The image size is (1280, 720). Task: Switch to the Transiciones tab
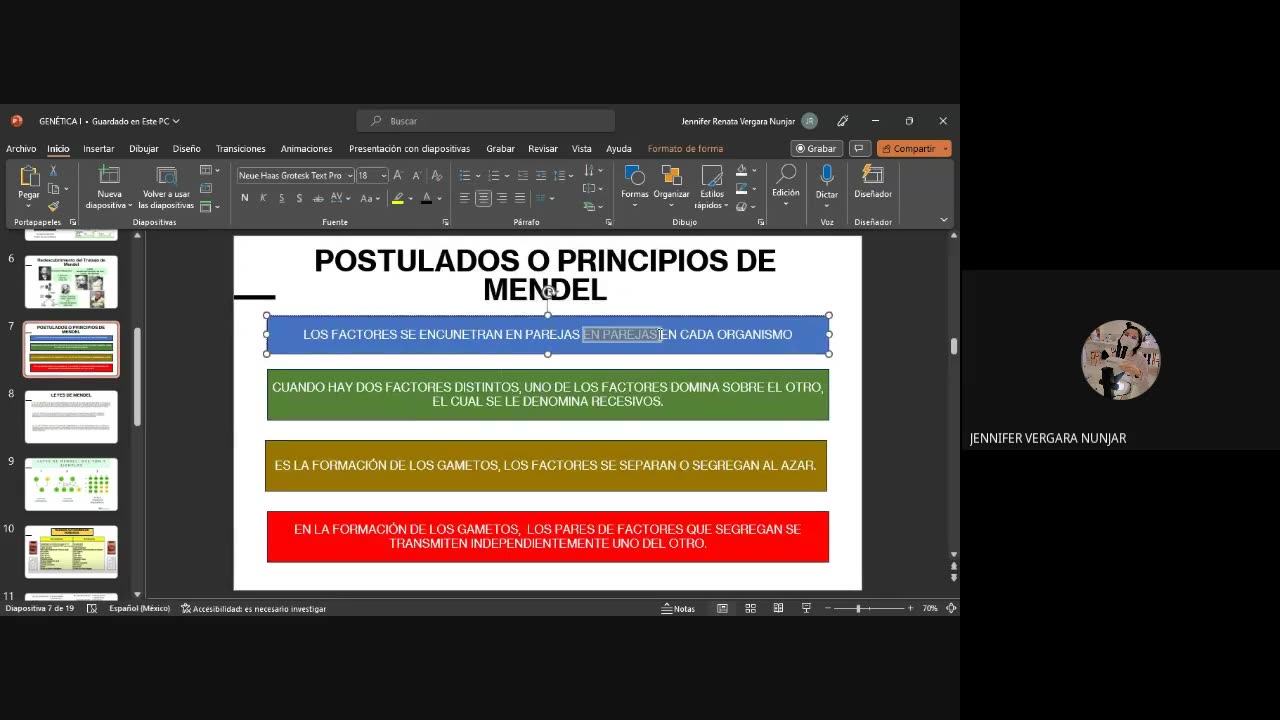pos(241,148)
